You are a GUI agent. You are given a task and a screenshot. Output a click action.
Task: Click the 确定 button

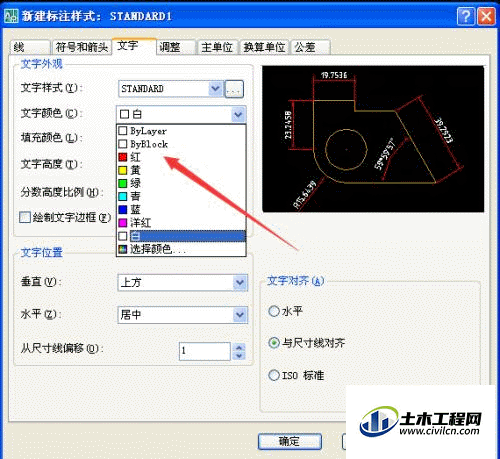pyautogui.click(x=290, y=441)
